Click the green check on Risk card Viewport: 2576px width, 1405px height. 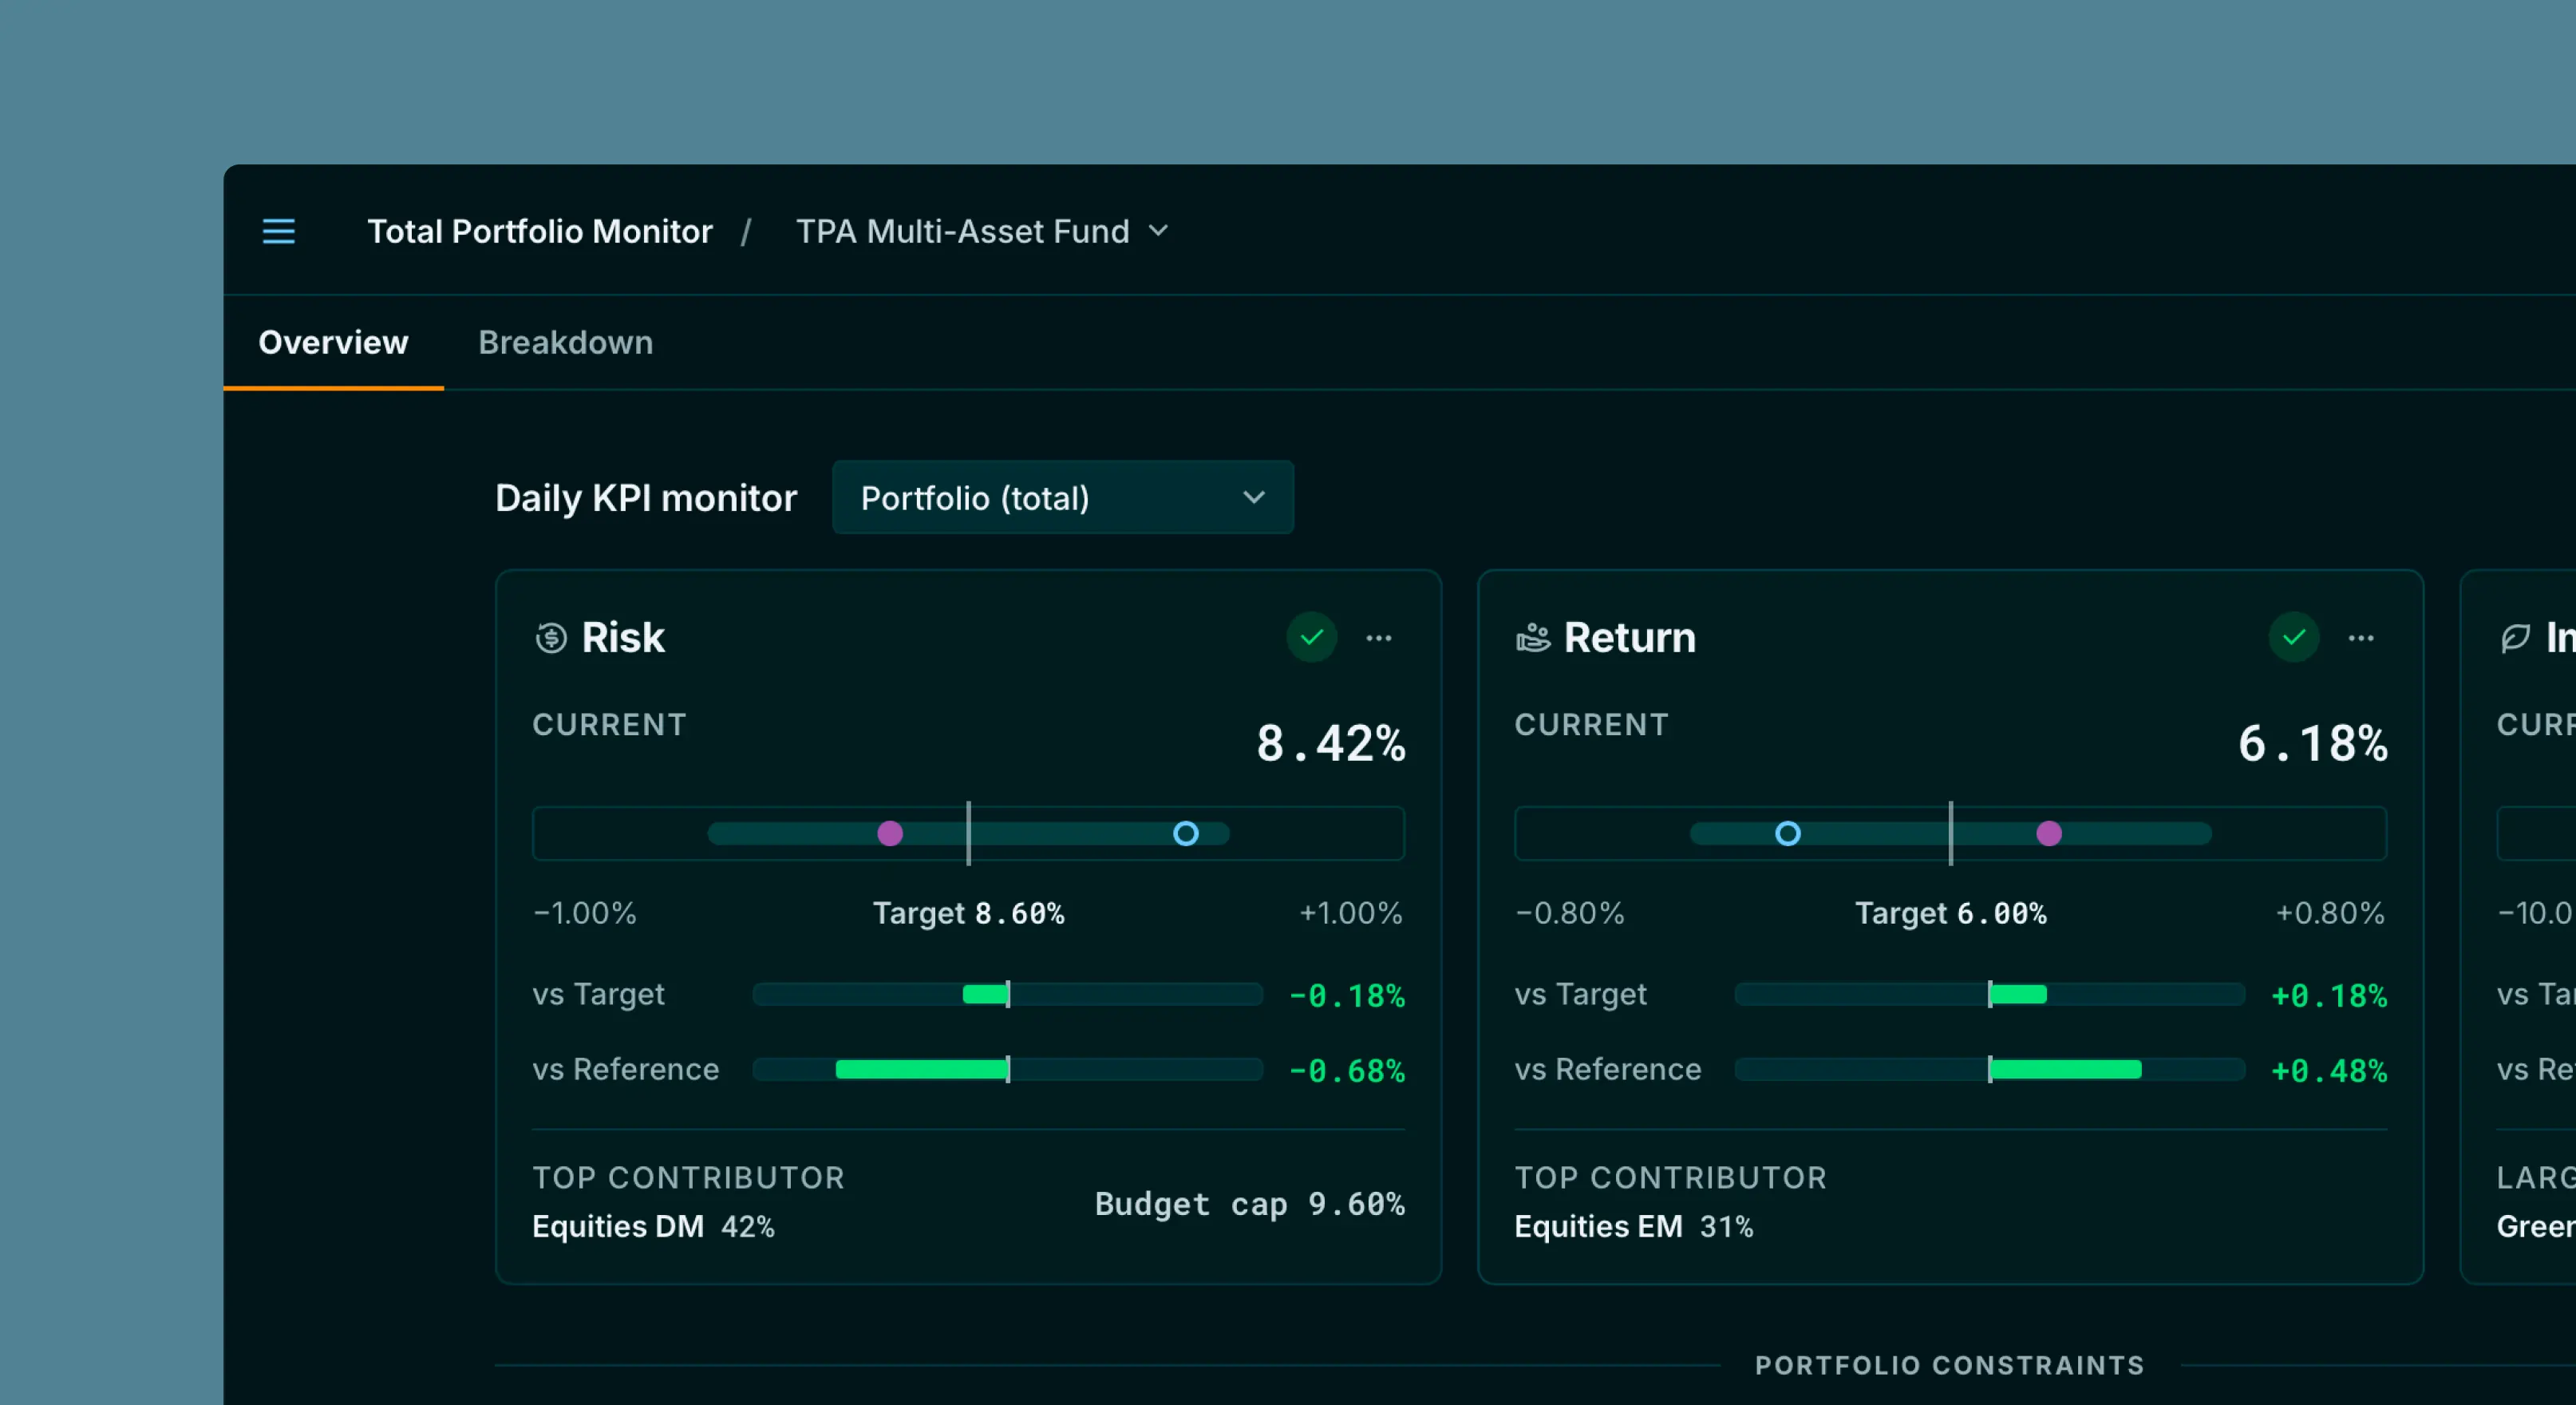[x=1312, y=637]
